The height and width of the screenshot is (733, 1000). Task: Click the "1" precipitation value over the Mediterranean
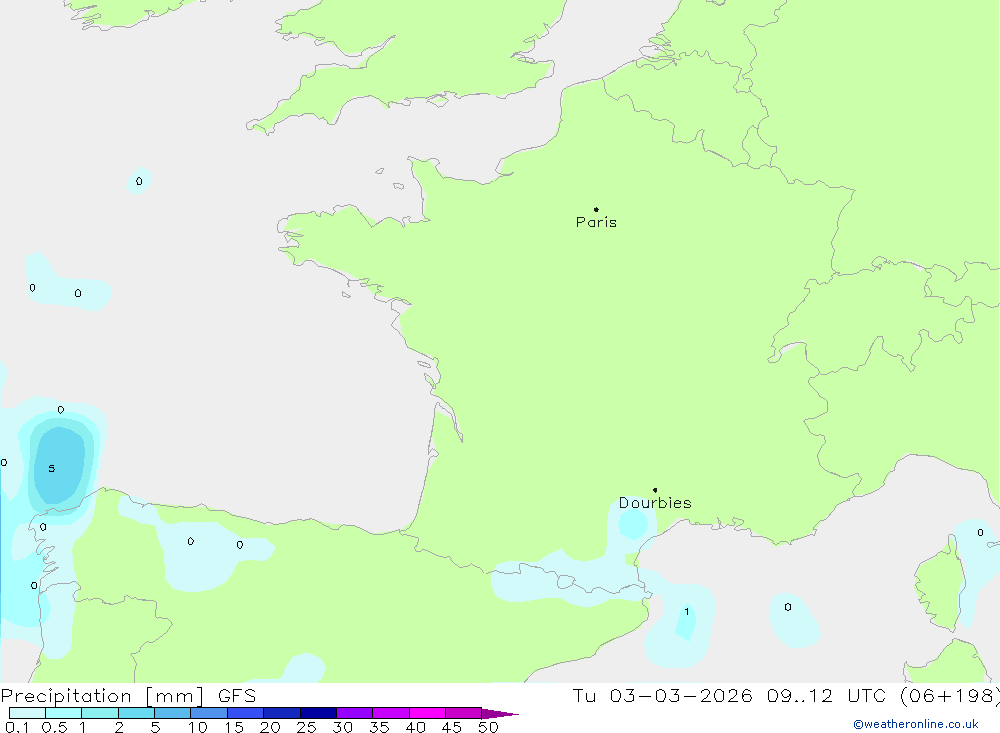click(687, 612)
